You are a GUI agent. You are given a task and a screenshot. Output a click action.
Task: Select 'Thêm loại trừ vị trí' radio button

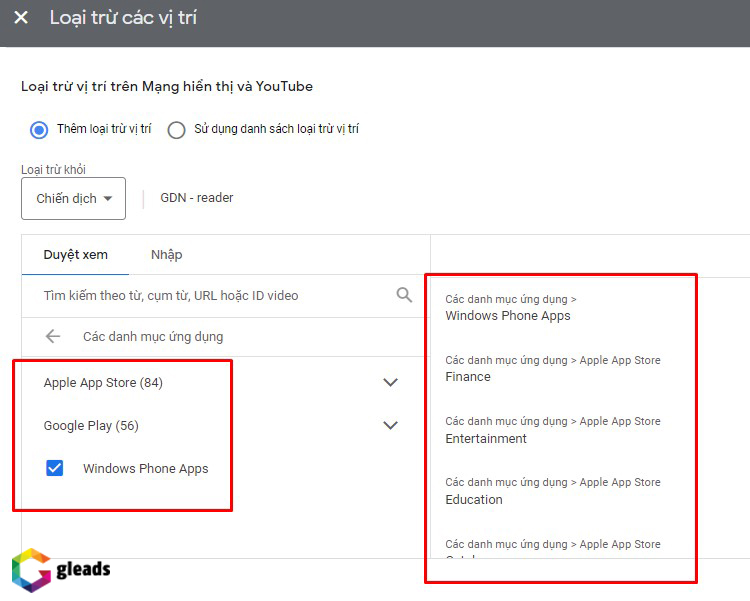point(39,129)
